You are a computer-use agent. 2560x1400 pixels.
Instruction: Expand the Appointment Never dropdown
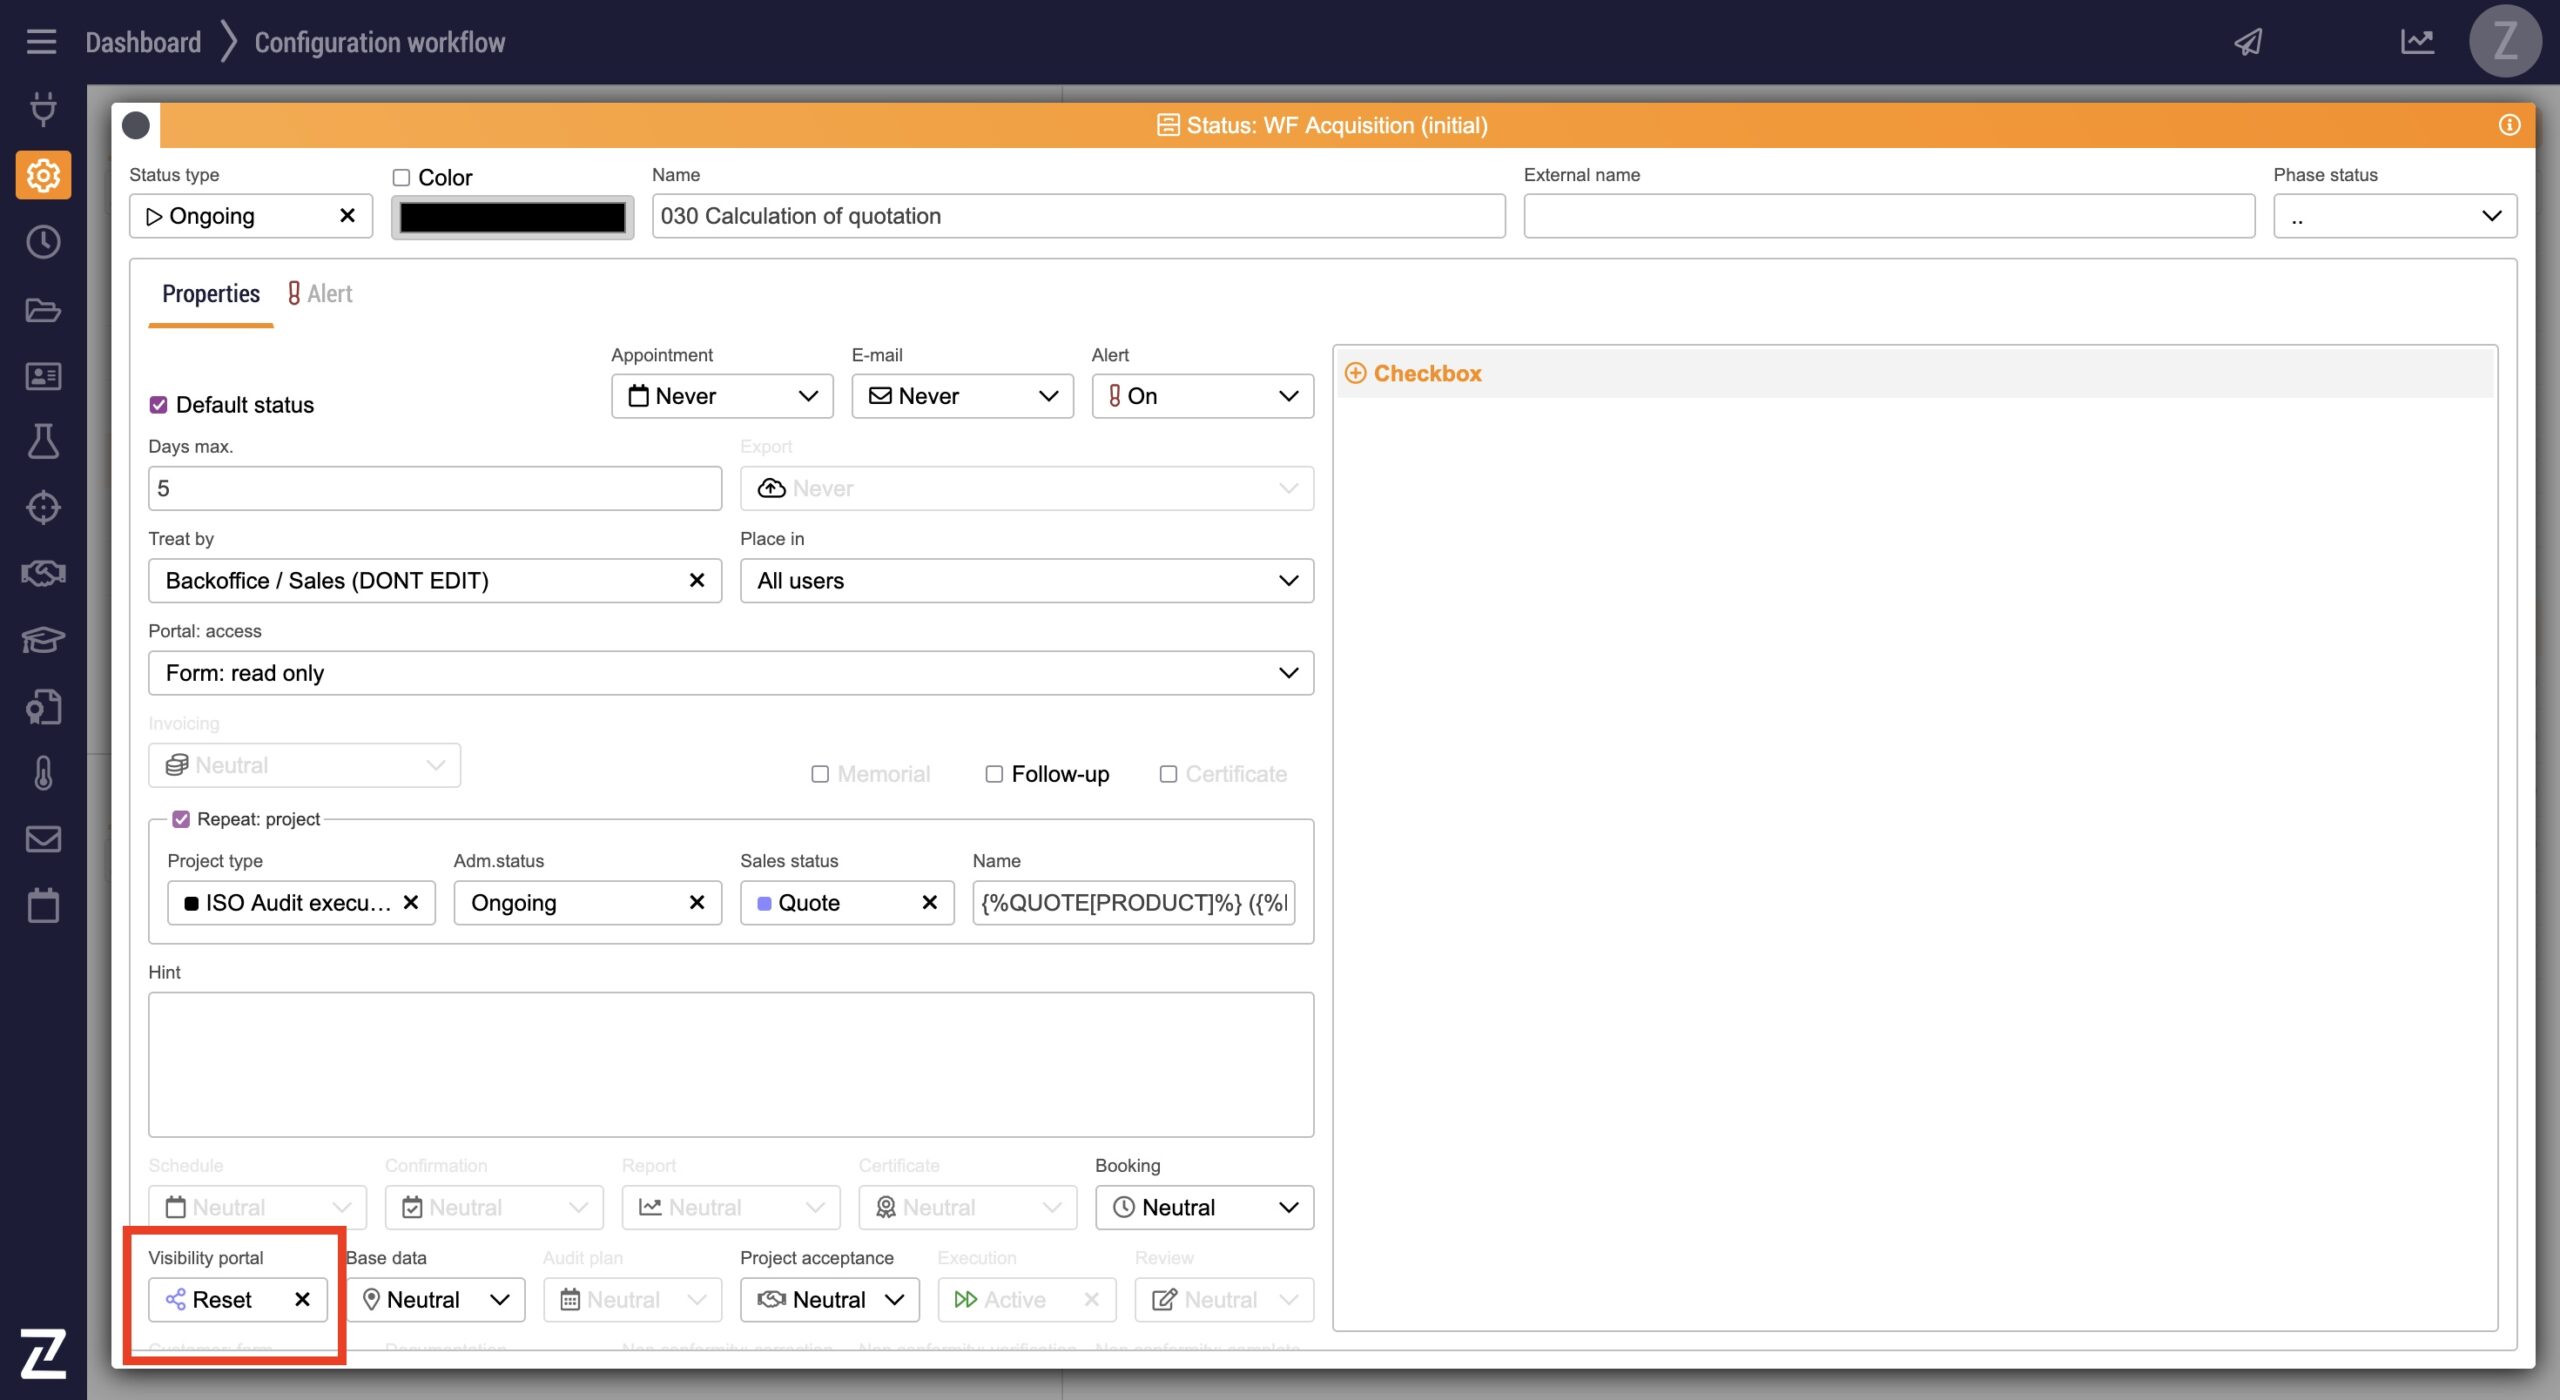pos(722,396)
